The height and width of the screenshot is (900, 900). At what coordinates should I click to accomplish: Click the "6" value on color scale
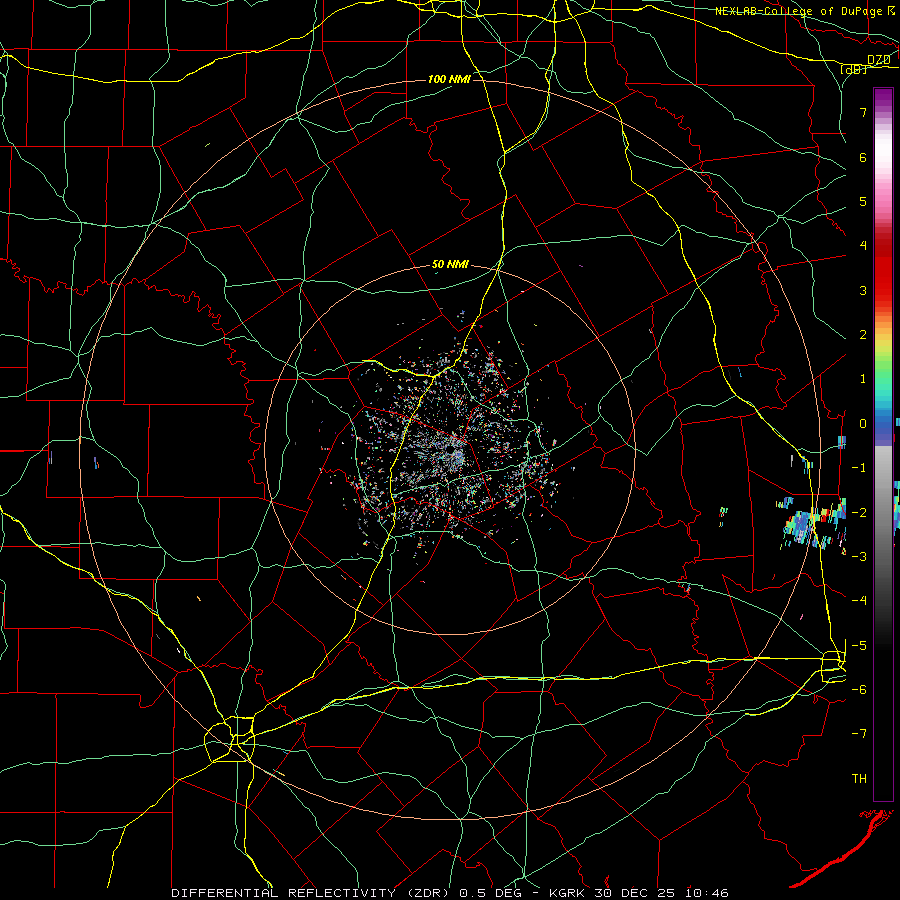tap(863, 157)
